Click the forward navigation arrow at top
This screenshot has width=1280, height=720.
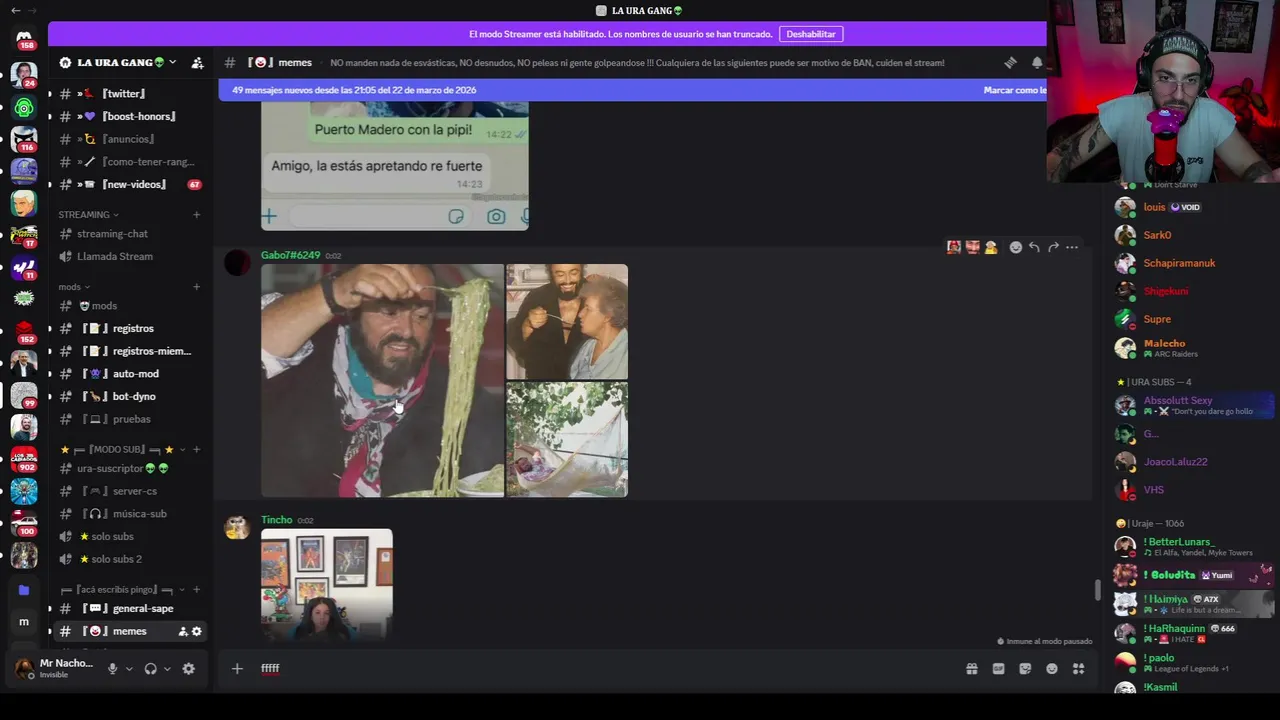pos(33,10)
